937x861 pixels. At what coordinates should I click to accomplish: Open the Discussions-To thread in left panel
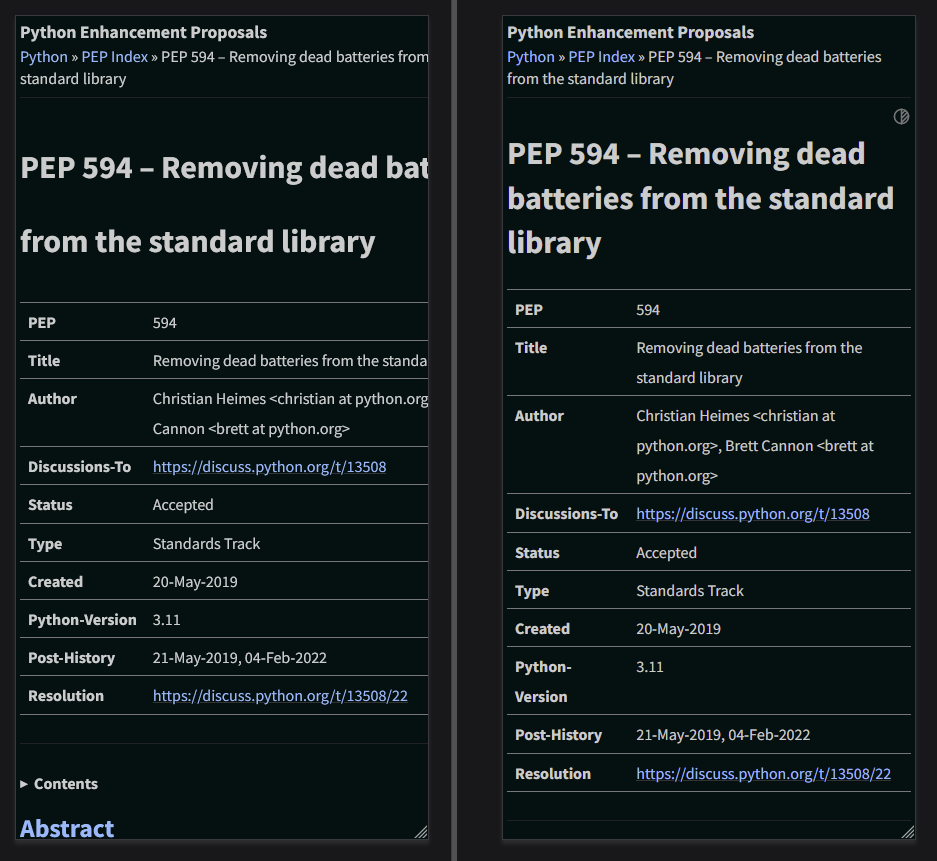point(268,466)
